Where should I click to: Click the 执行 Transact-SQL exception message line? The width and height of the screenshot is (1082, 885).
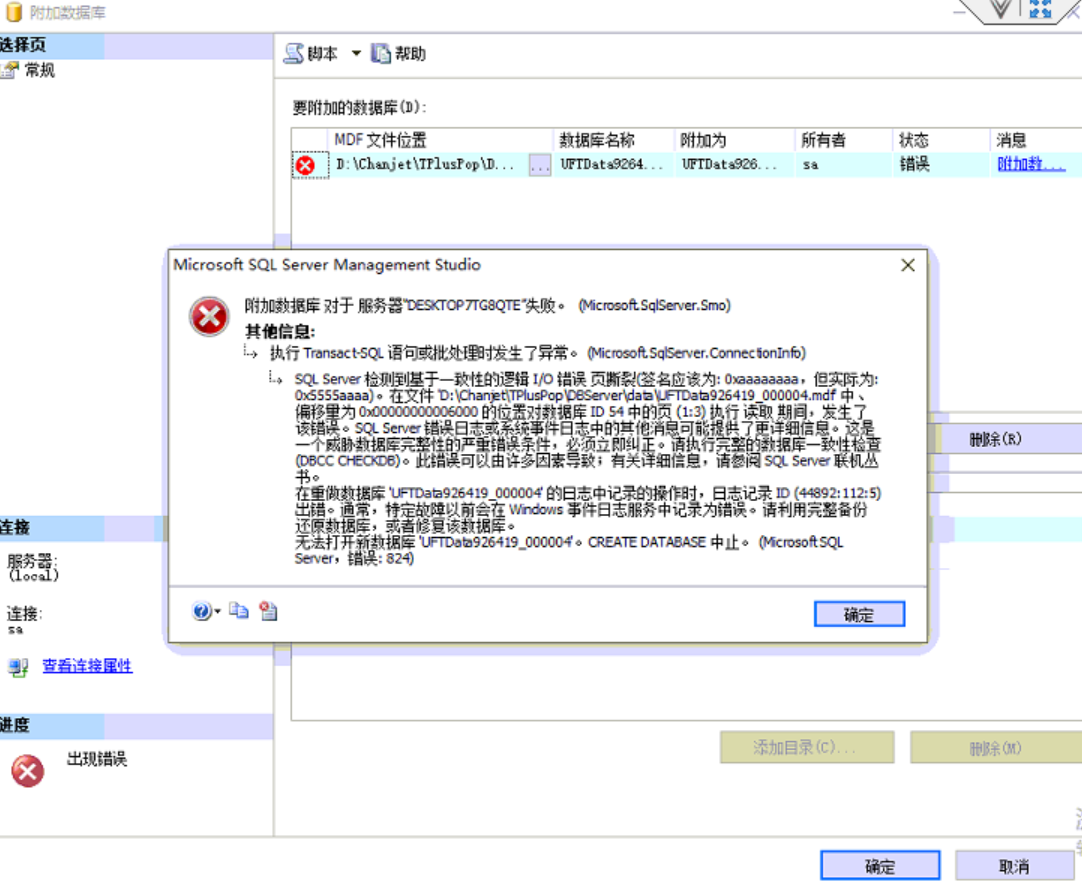[538, 352]
